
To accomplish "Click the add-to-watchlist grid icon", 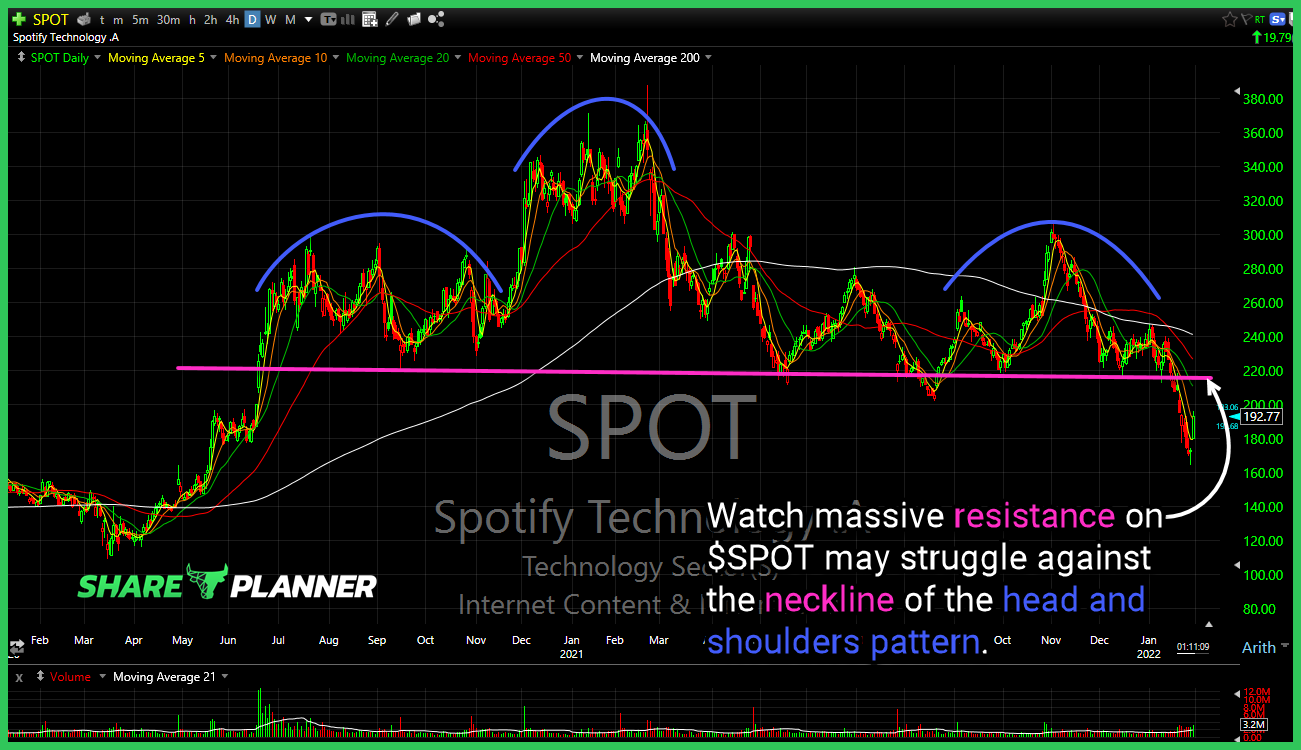I will point(370,19).
